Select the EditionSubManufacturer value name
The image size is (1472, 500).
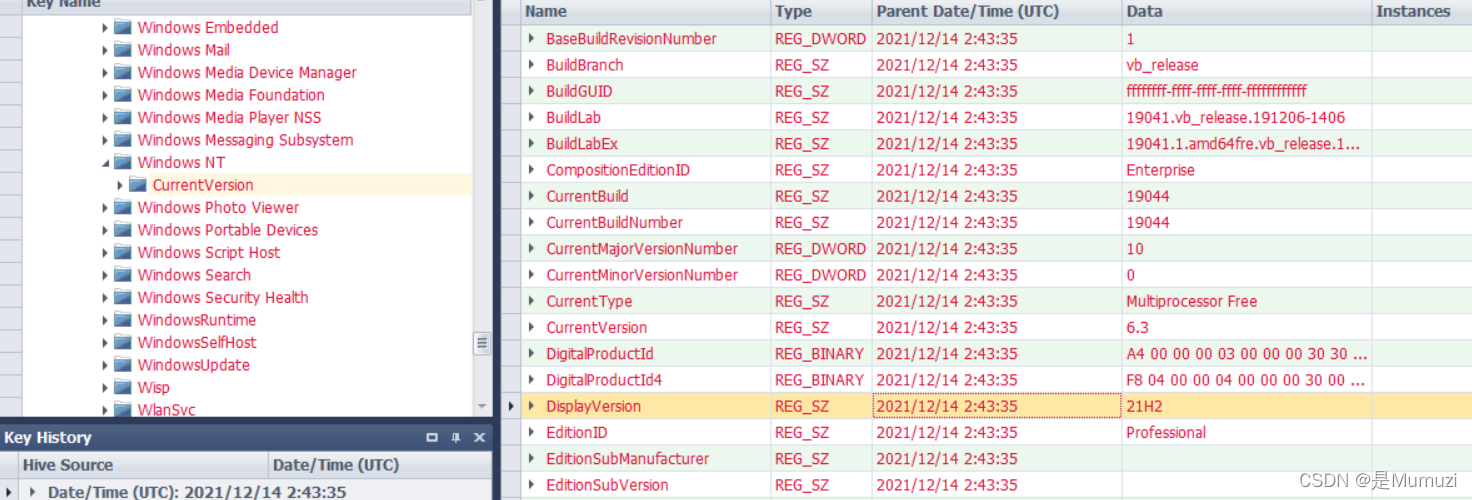[627, 458]
